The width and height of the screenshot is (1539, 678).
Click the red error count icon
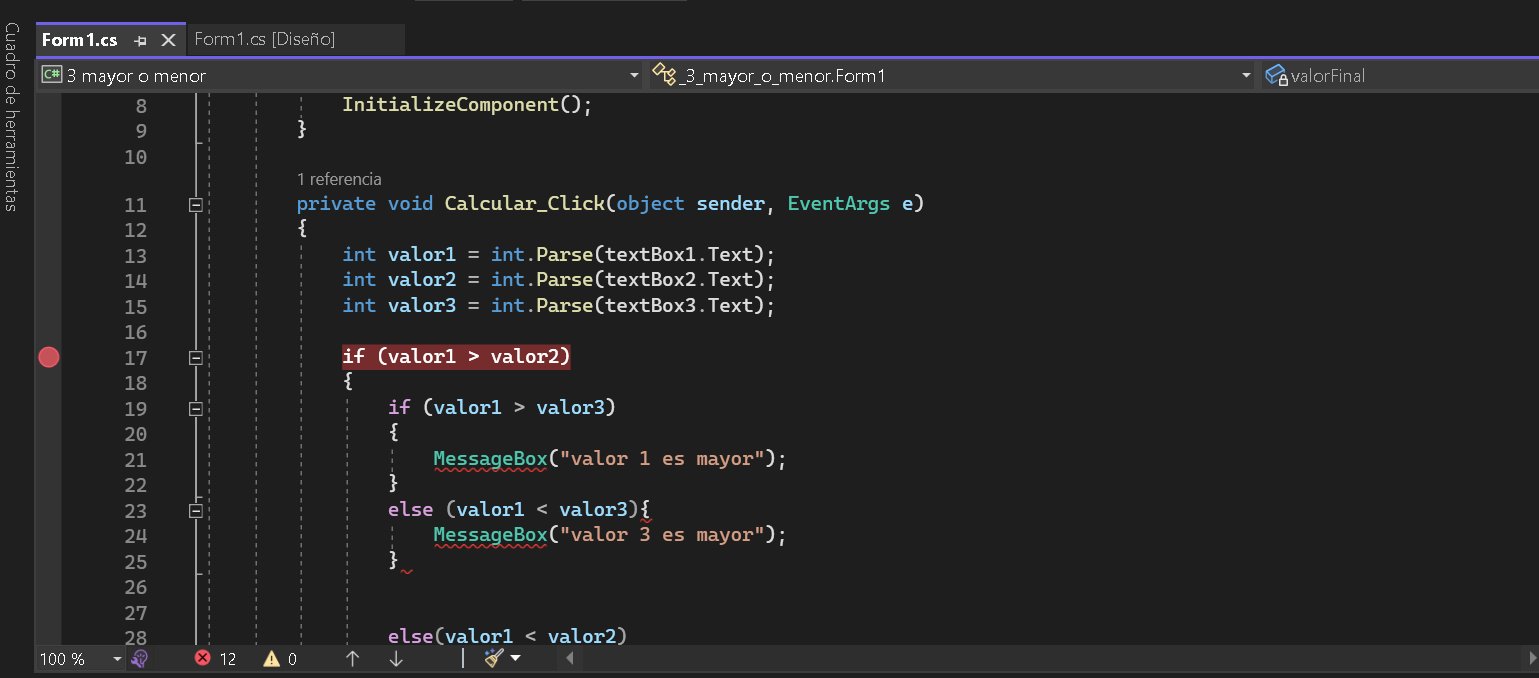click(203, 658)
